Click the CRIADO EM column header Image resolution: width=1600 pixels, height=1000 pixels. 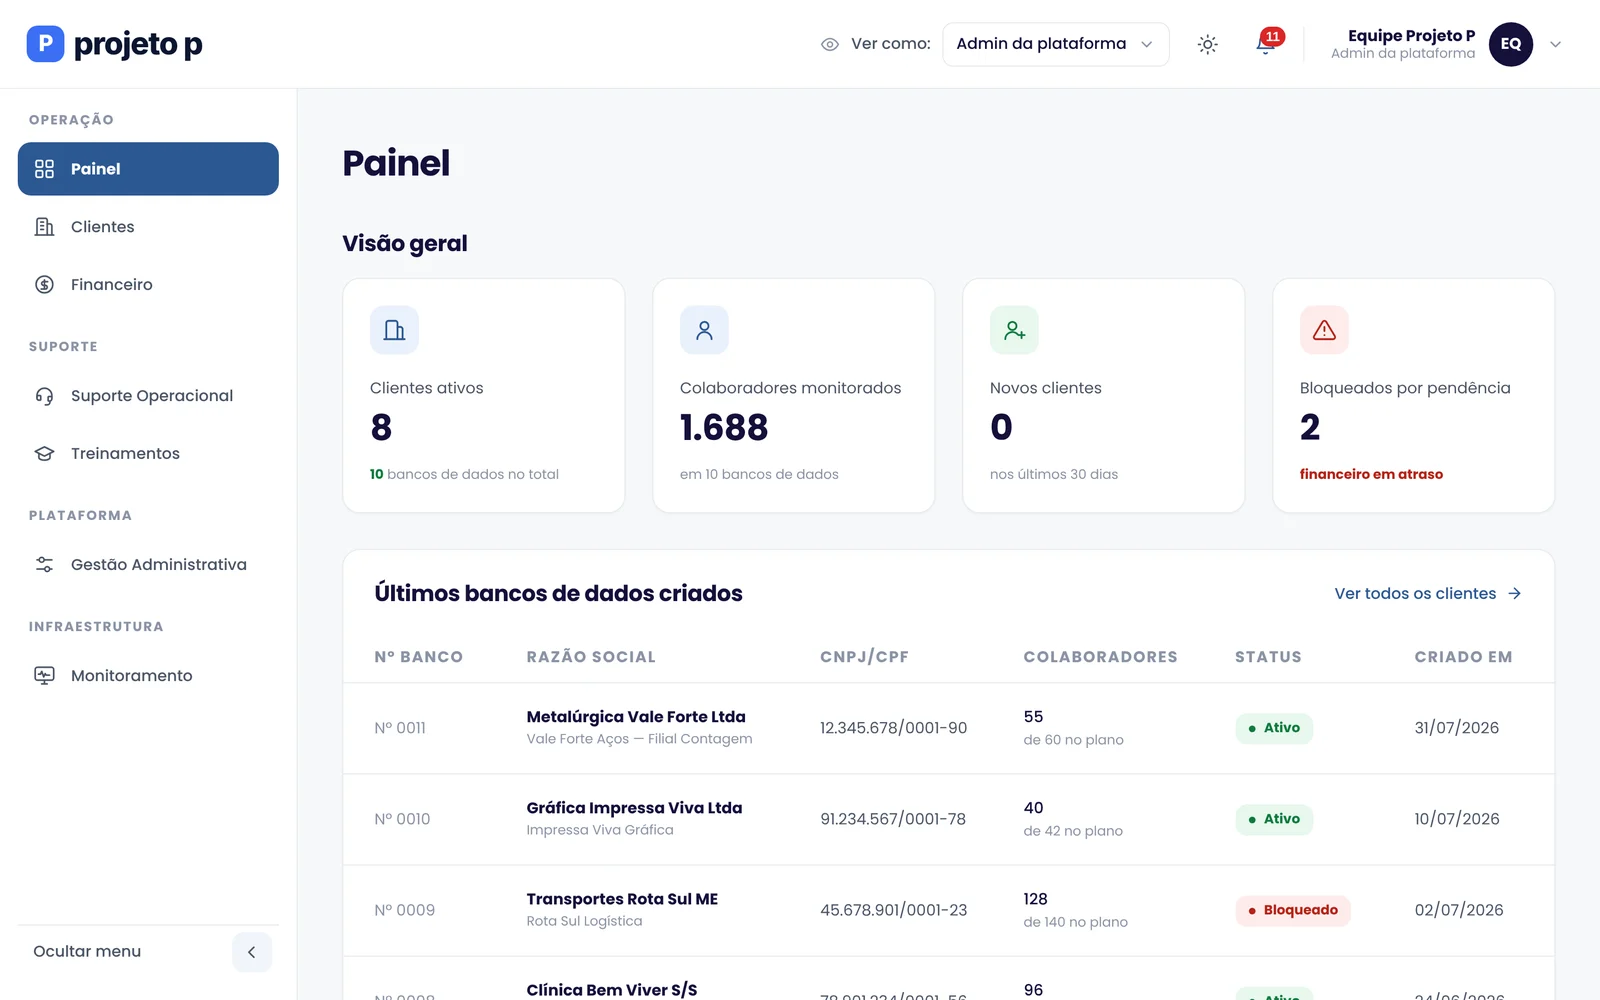point(1463,657)
